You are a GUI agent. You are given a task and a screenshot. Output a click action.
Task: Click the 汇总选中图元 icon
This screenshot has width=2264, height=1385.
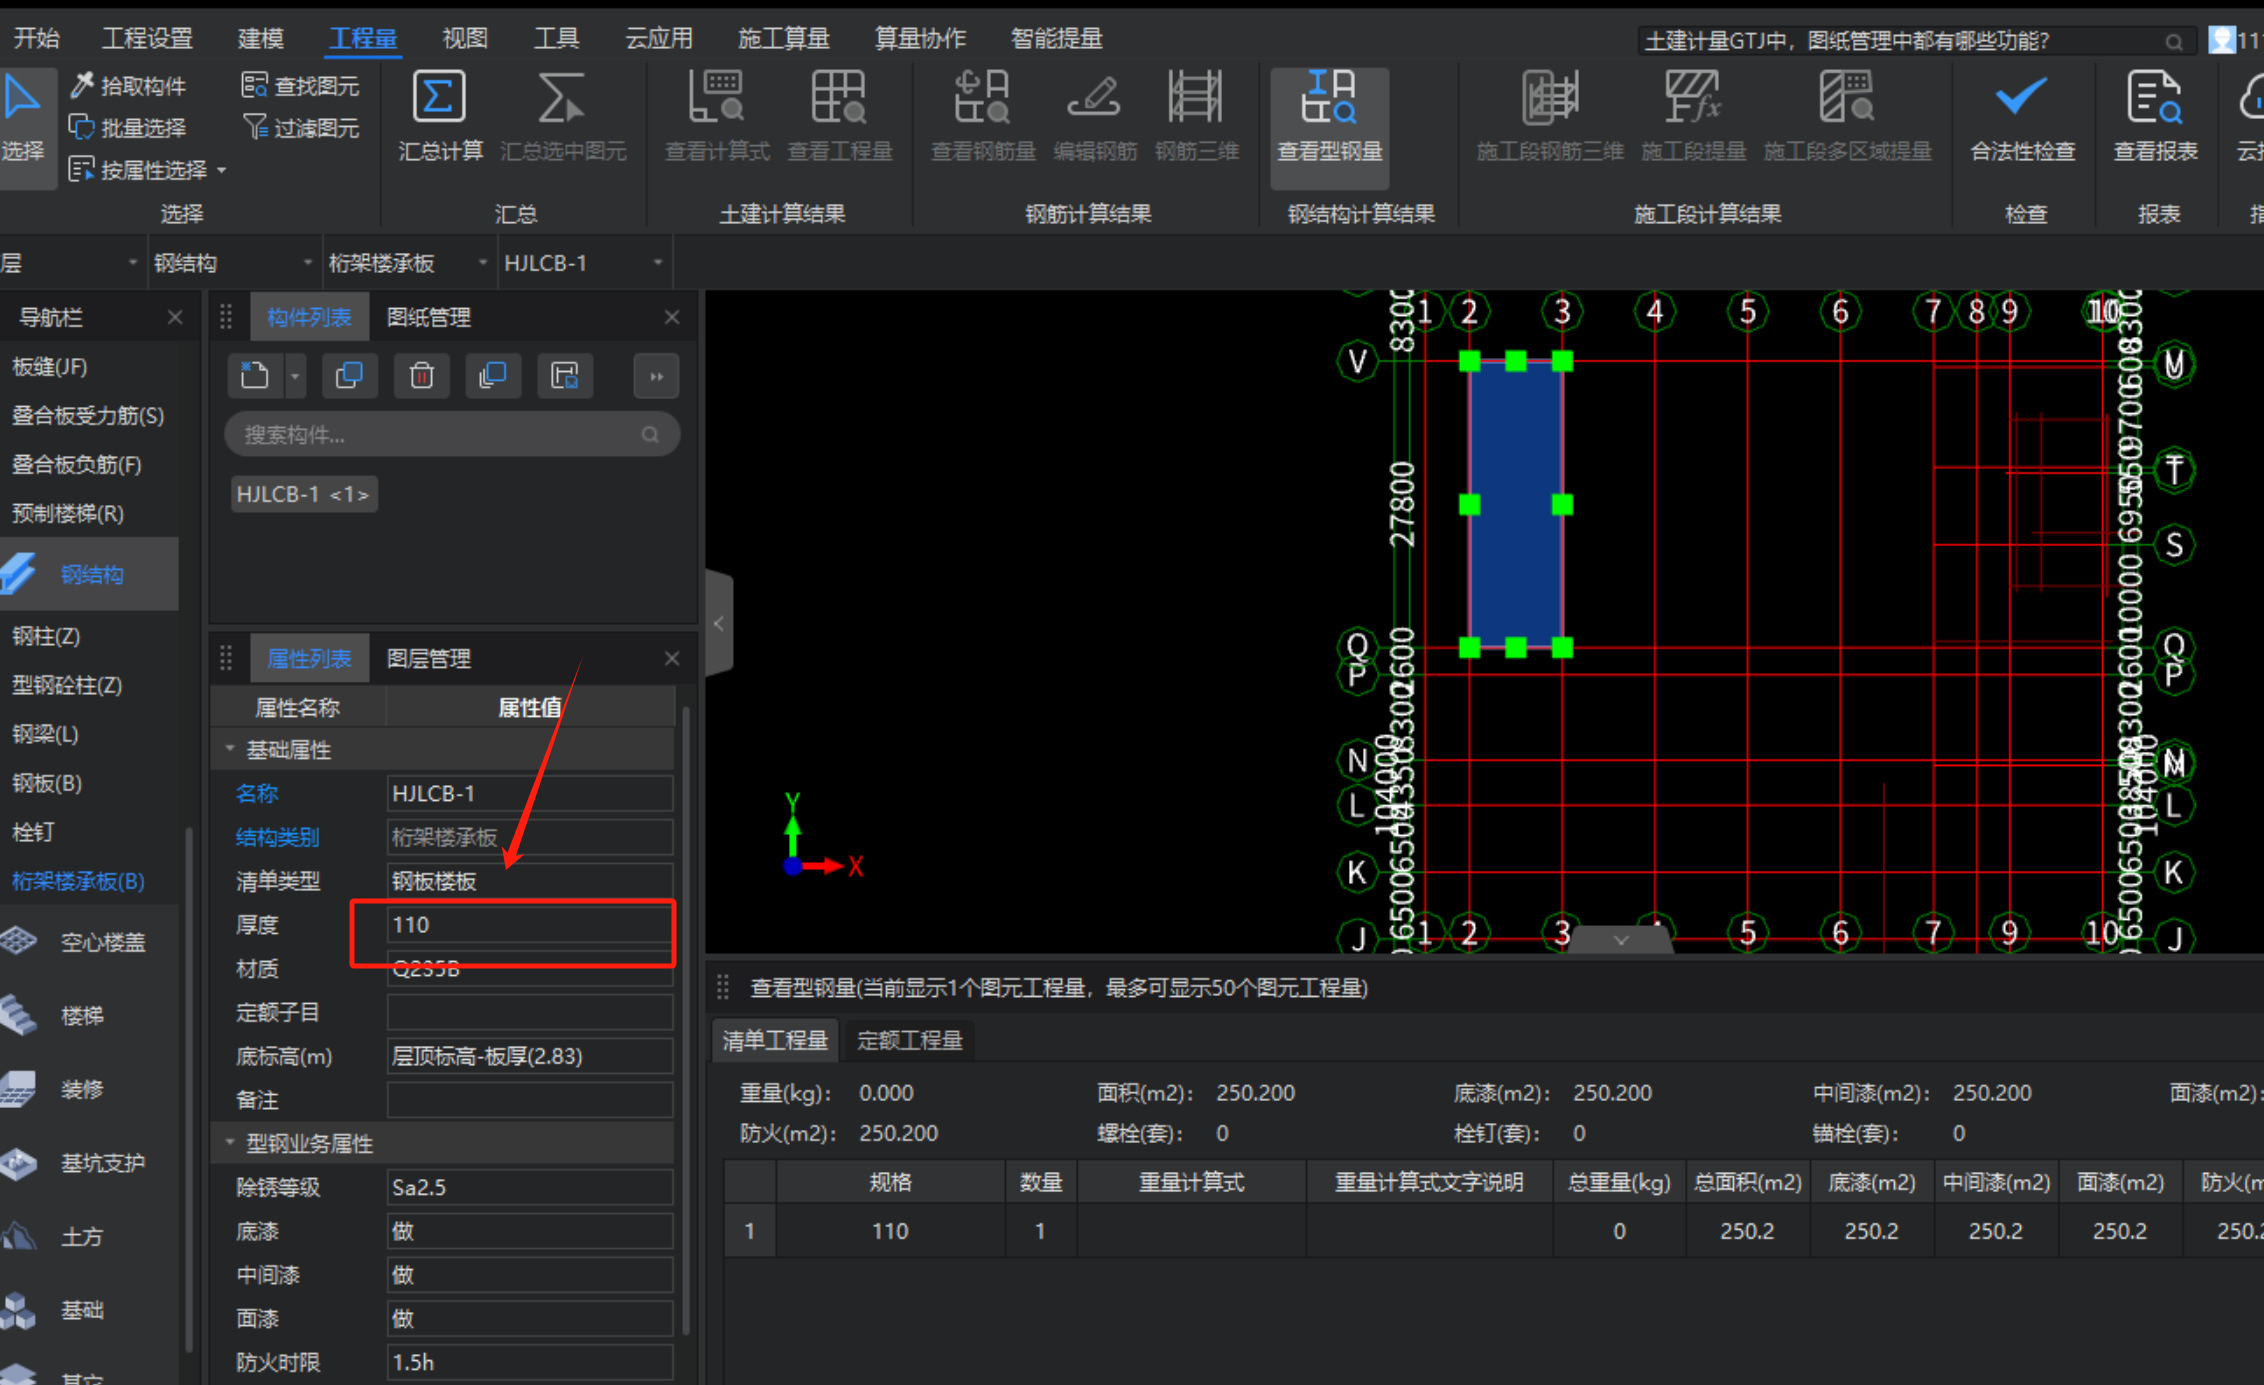click(x=561, y=97)
